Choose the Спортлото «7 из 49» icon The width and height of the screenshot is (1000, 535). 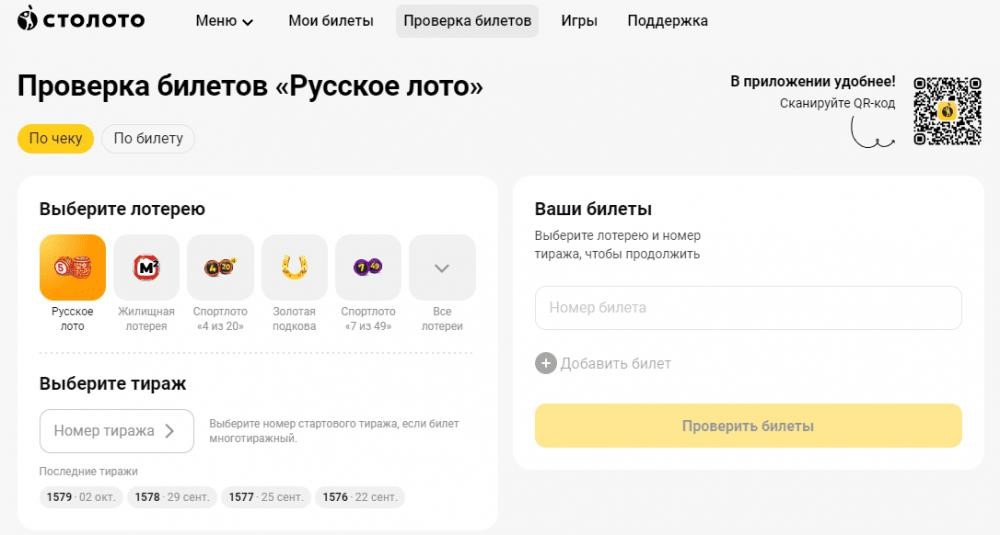(368, 267)
